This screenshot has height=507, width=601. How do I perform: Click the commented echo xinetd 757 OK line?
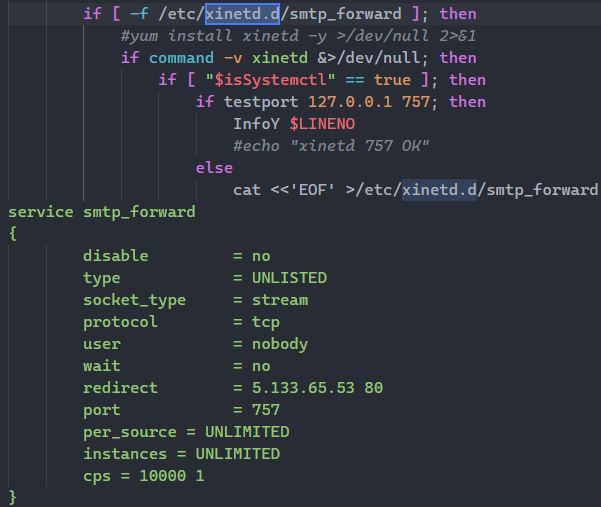(331, 146)
